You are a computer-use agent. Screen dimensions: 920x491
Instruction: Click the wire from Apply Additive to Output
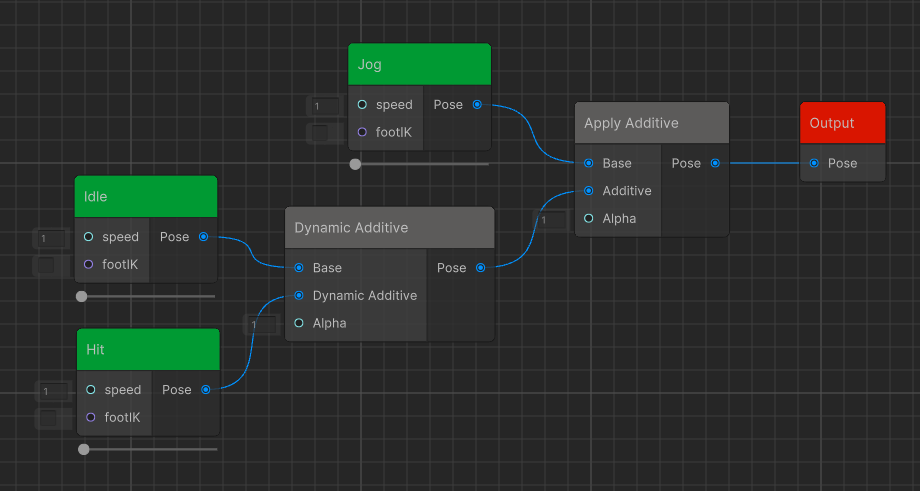pyautogui.click(x=764, y=163)
